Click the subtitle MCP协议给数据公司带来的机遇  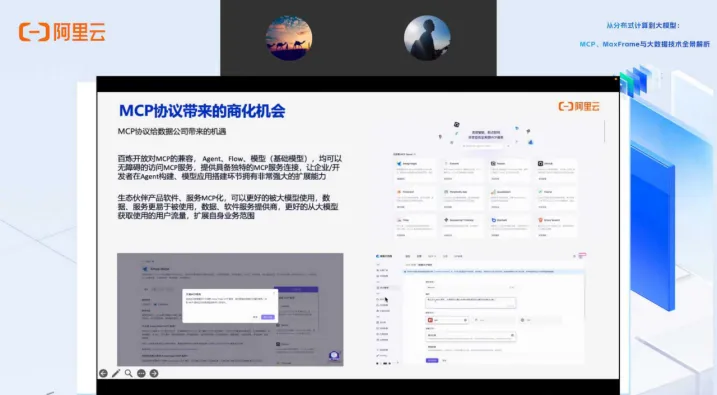[x=172, y=132]
